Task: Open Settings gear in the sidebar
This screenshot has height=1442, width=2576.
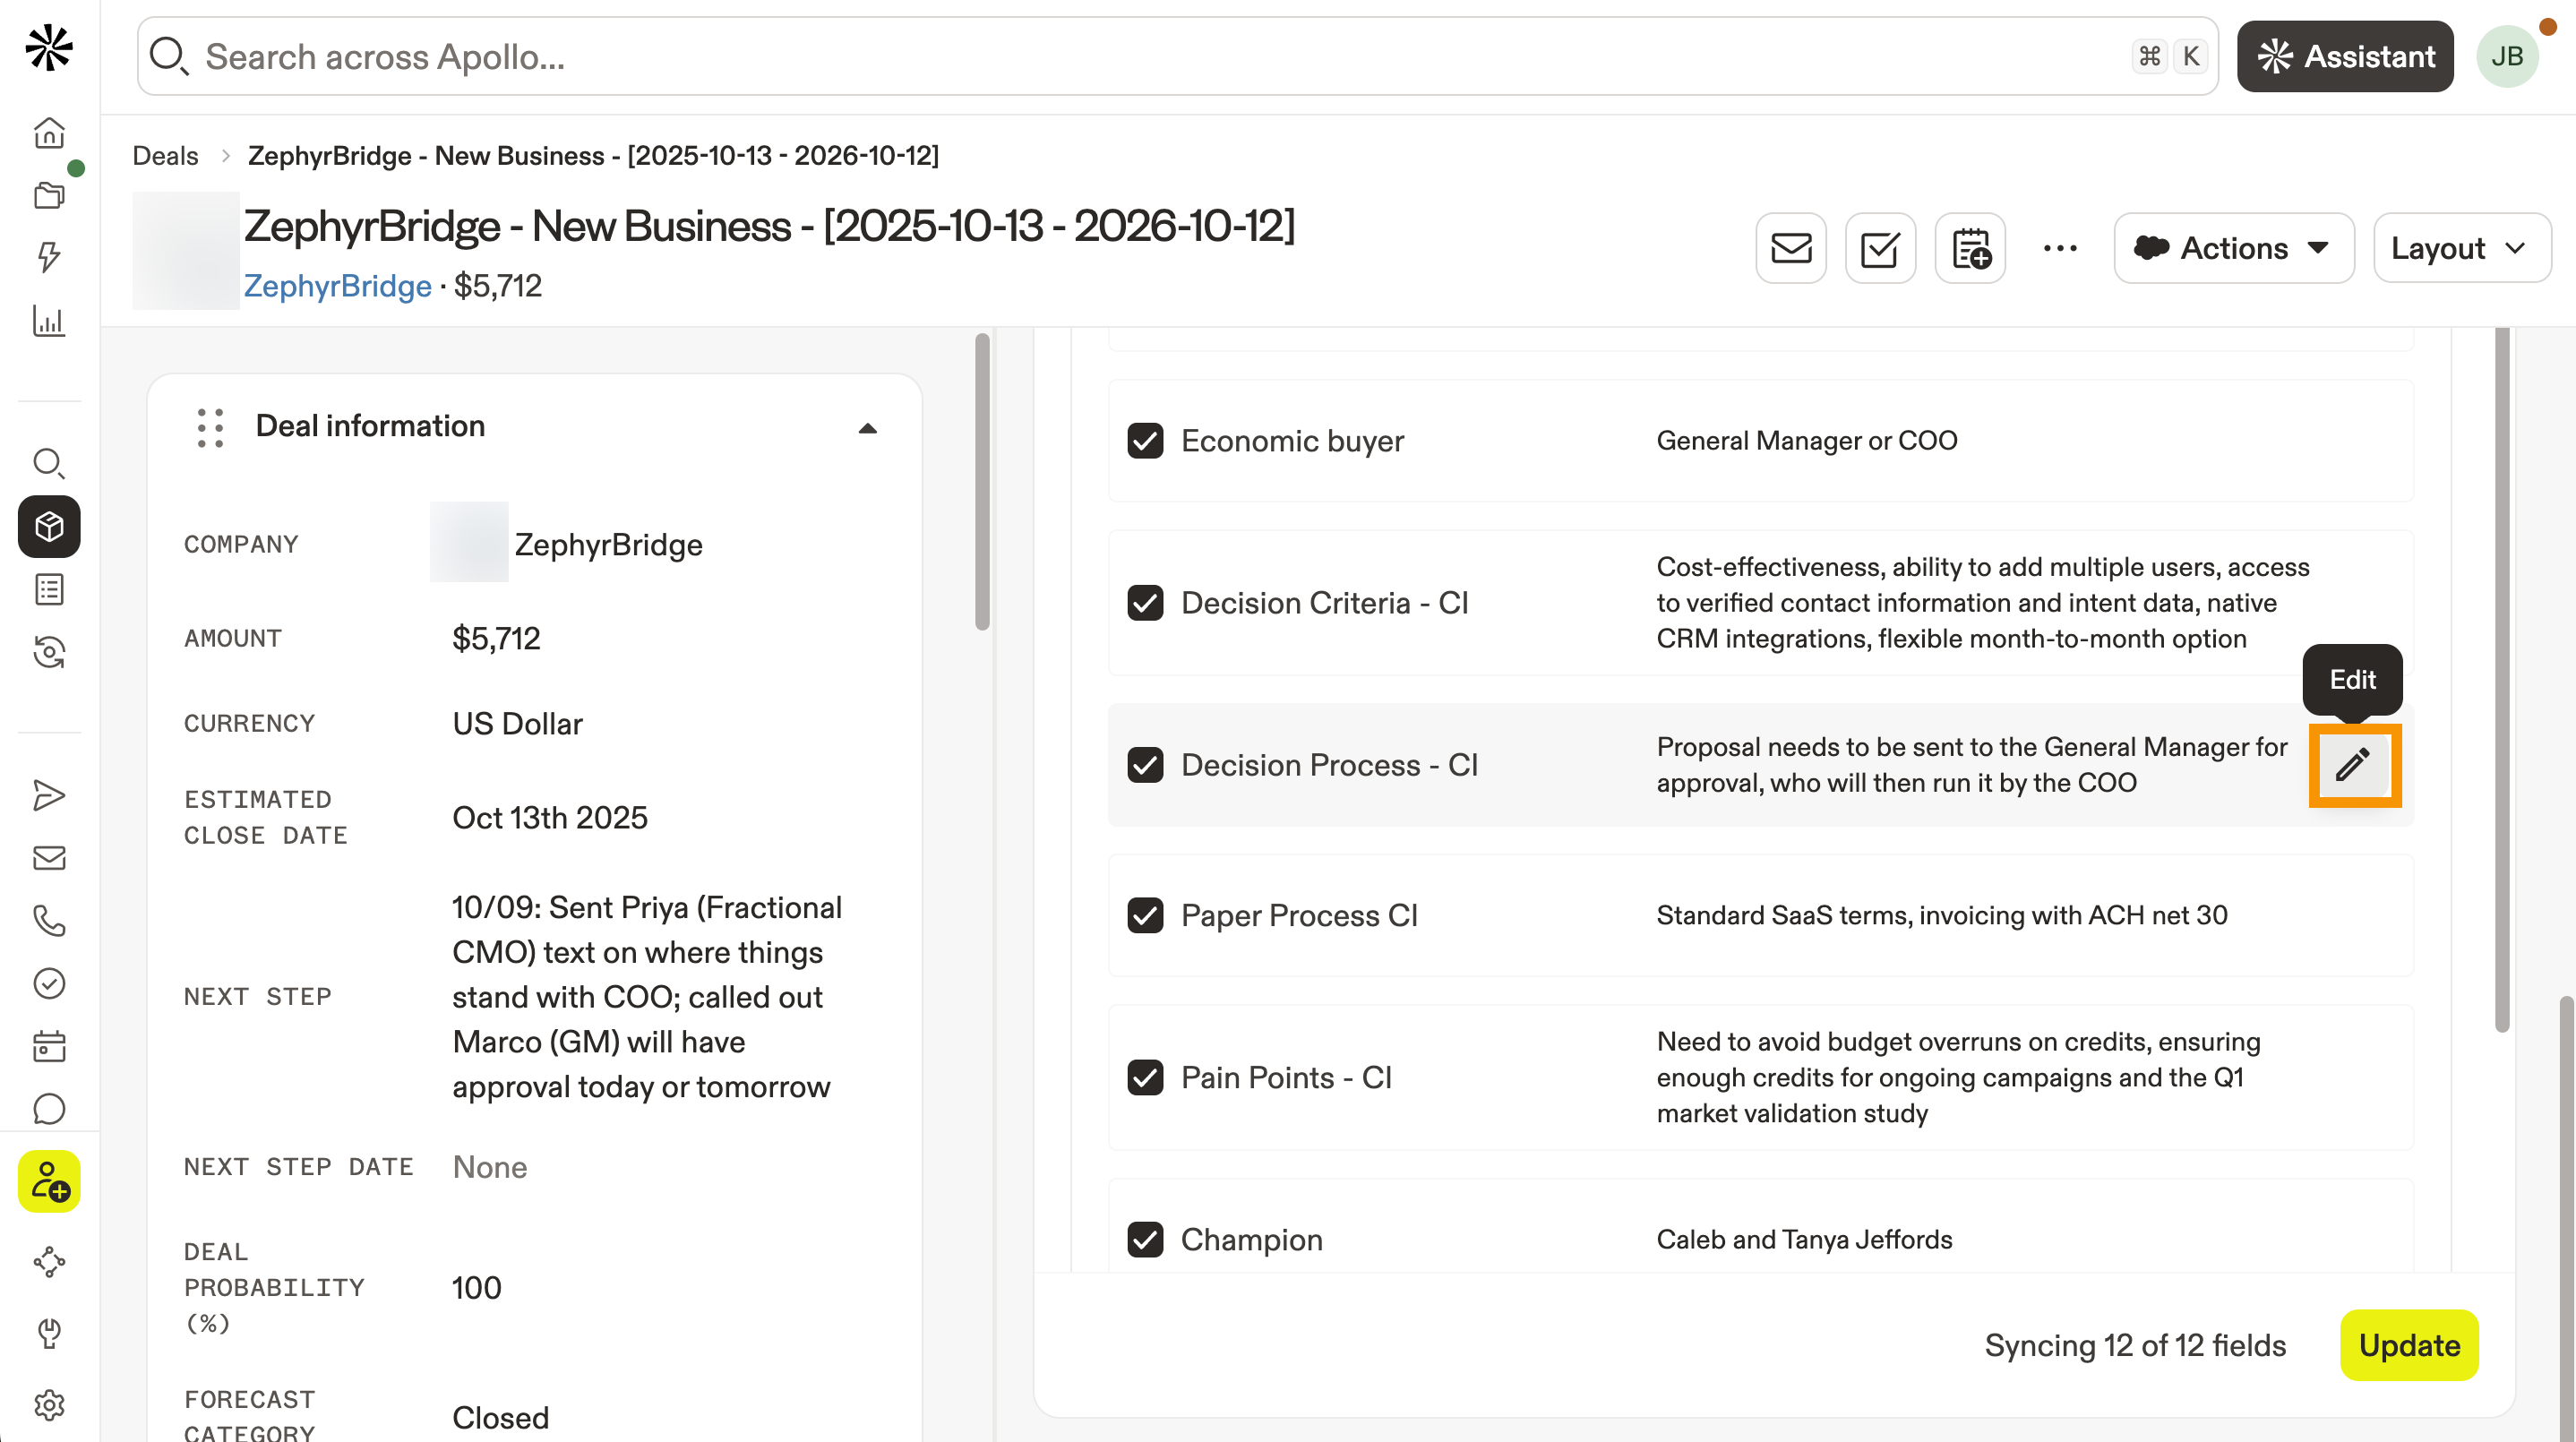Action: tap(49, 1405)
